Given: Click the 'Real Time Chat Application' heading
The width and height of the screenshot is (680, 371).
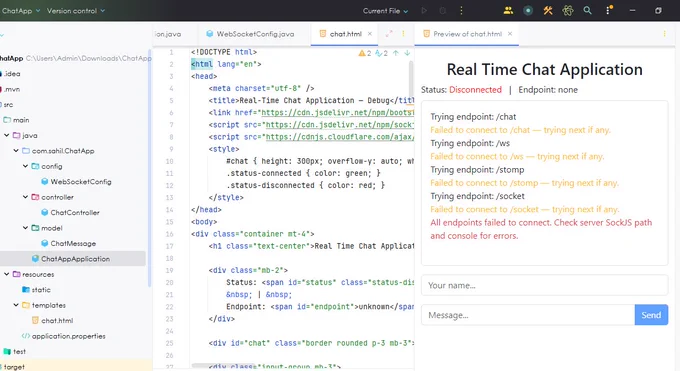Looking at the screenshot, I should [544, 69].
